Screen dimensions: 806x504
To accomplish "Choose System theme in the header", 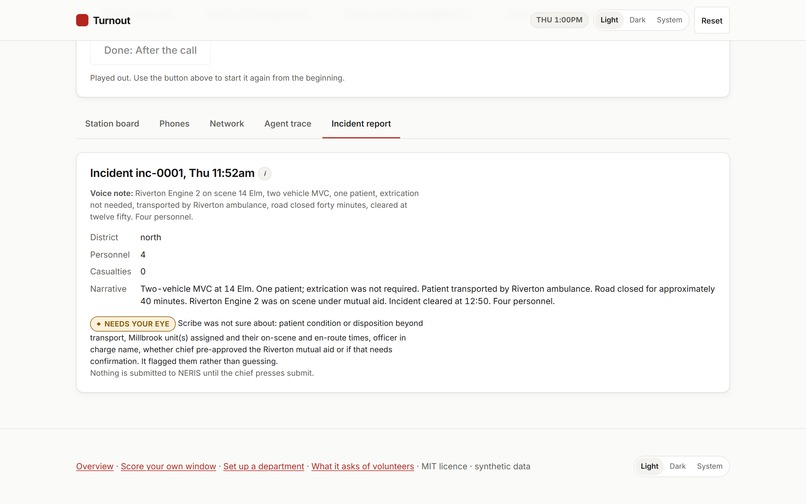I will pos(669,20).
